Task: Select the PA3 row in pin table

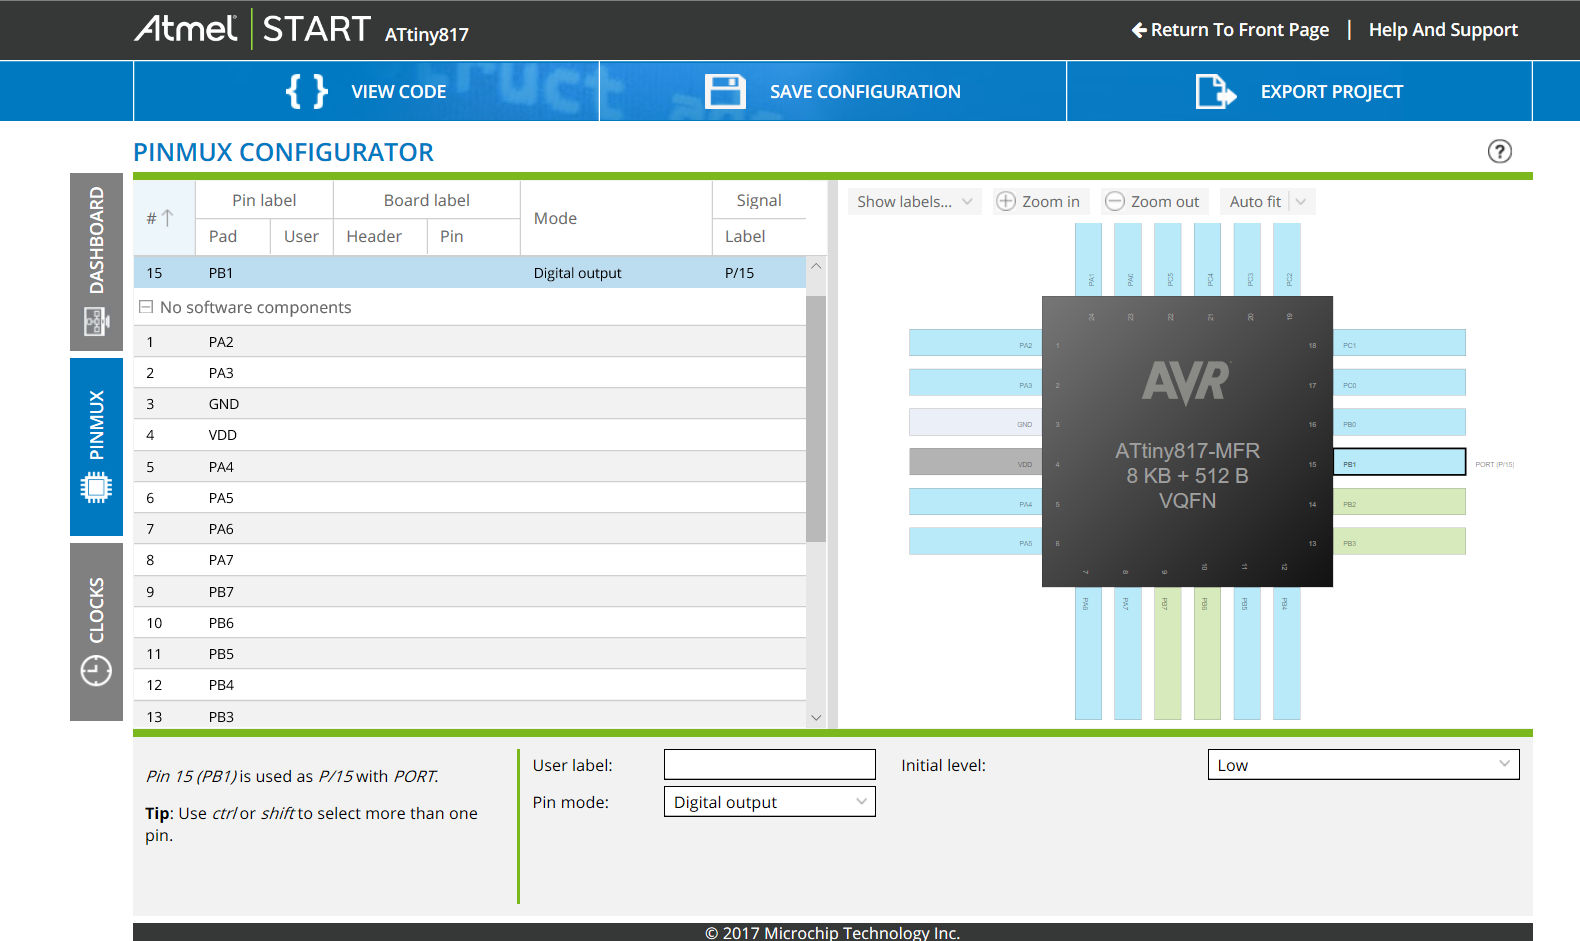Action: pos(470,372)
